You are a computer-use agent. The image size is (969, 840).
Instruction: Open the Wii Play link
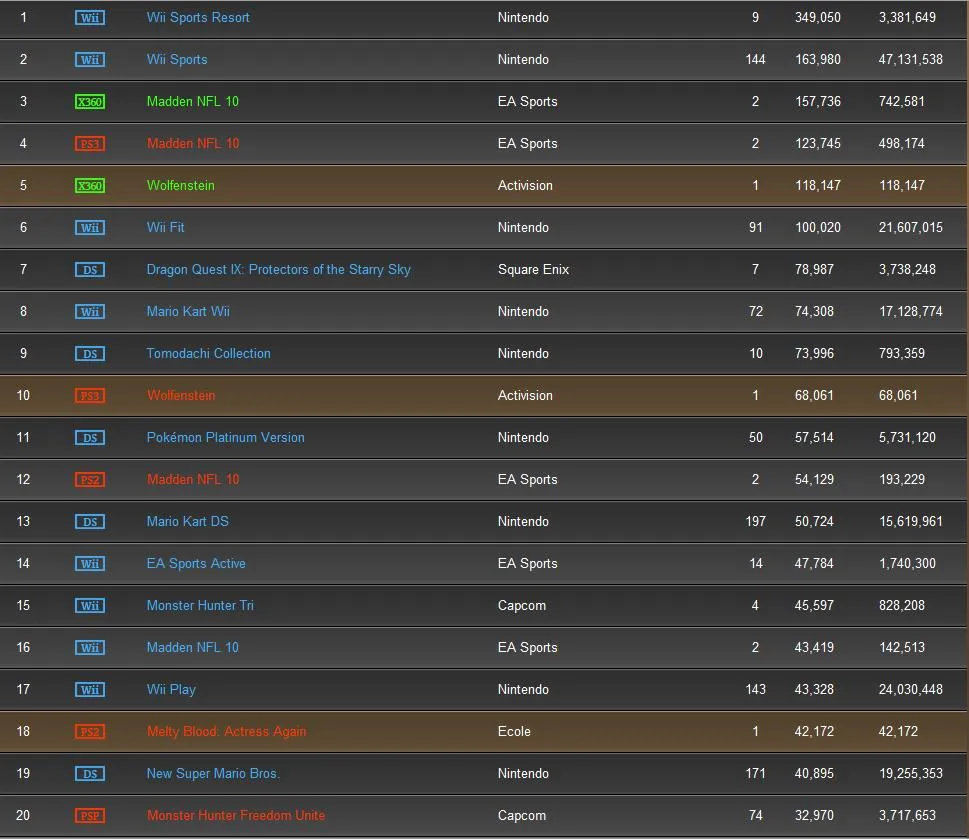coord(171,690)
